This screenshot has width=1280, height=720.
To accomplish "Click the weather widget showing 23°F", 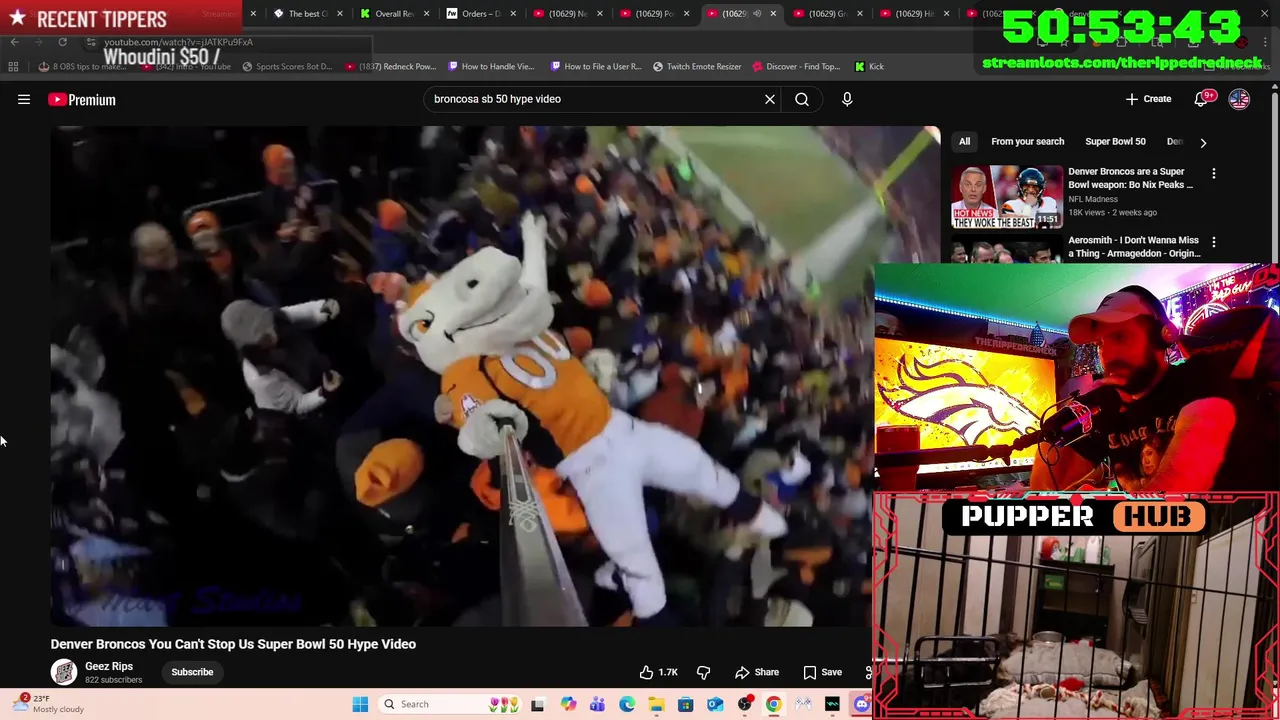I will [50, 704].
